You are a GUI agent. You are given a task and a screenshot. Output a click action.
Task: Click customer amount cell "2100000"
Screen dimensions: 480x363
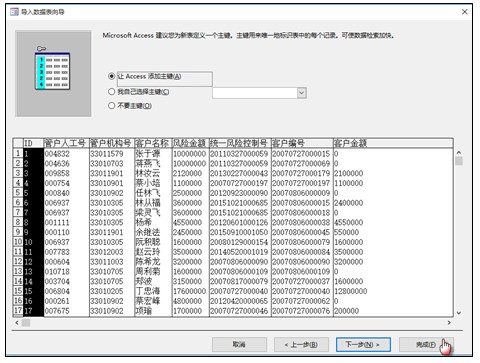(349, 173)
